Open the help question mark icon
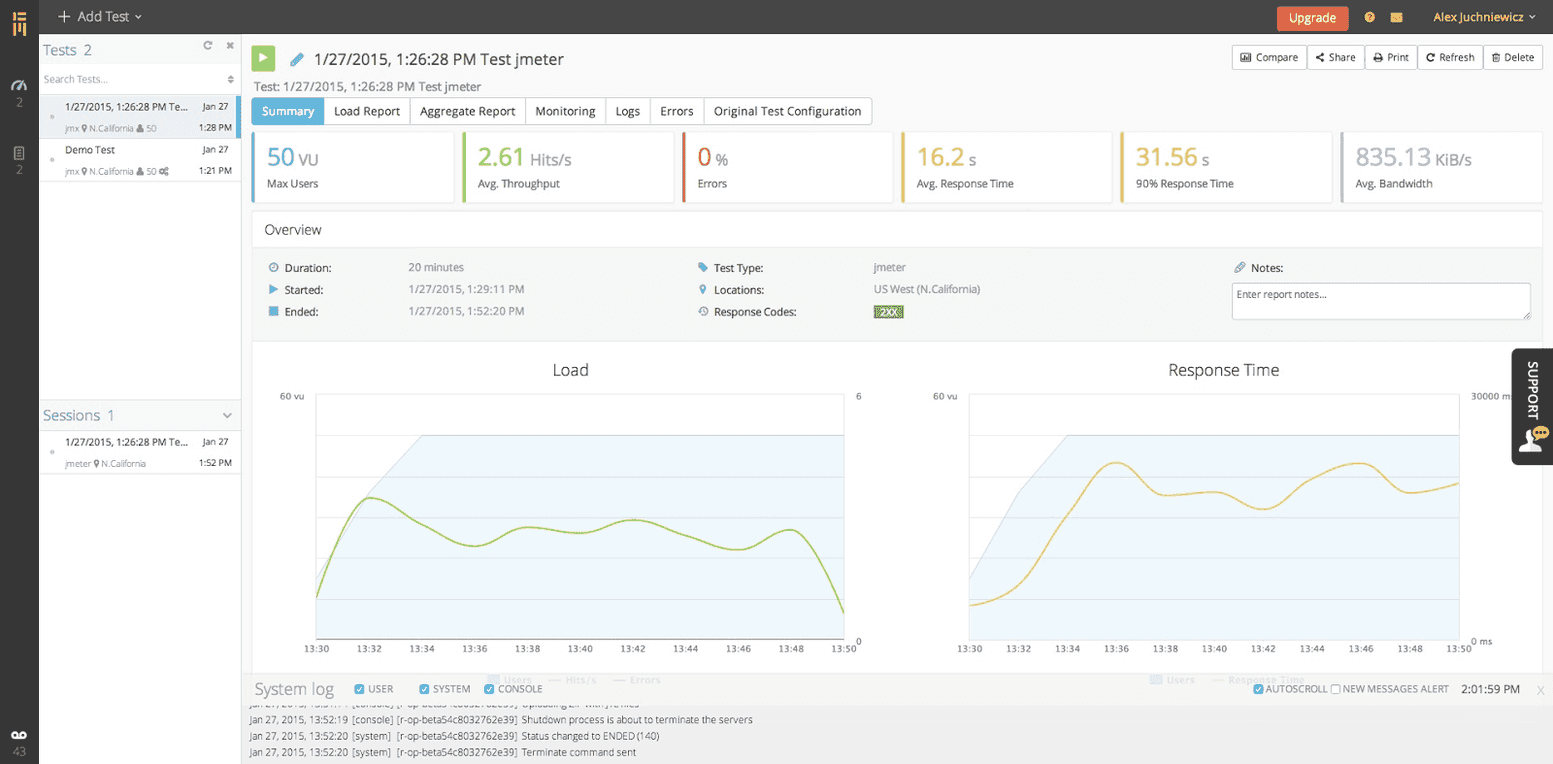The image size is (1553, 764). click(x=1370, y=17)
